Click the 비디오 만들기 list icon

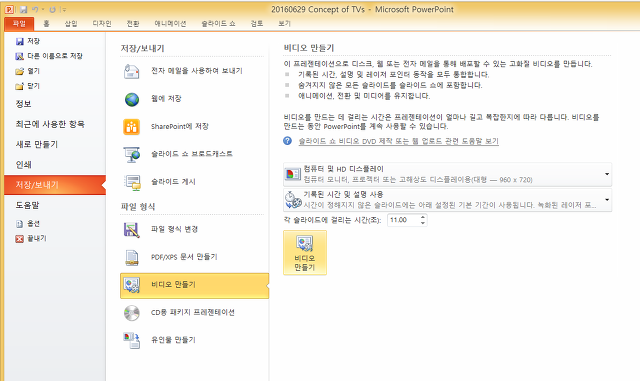(132, 285)
